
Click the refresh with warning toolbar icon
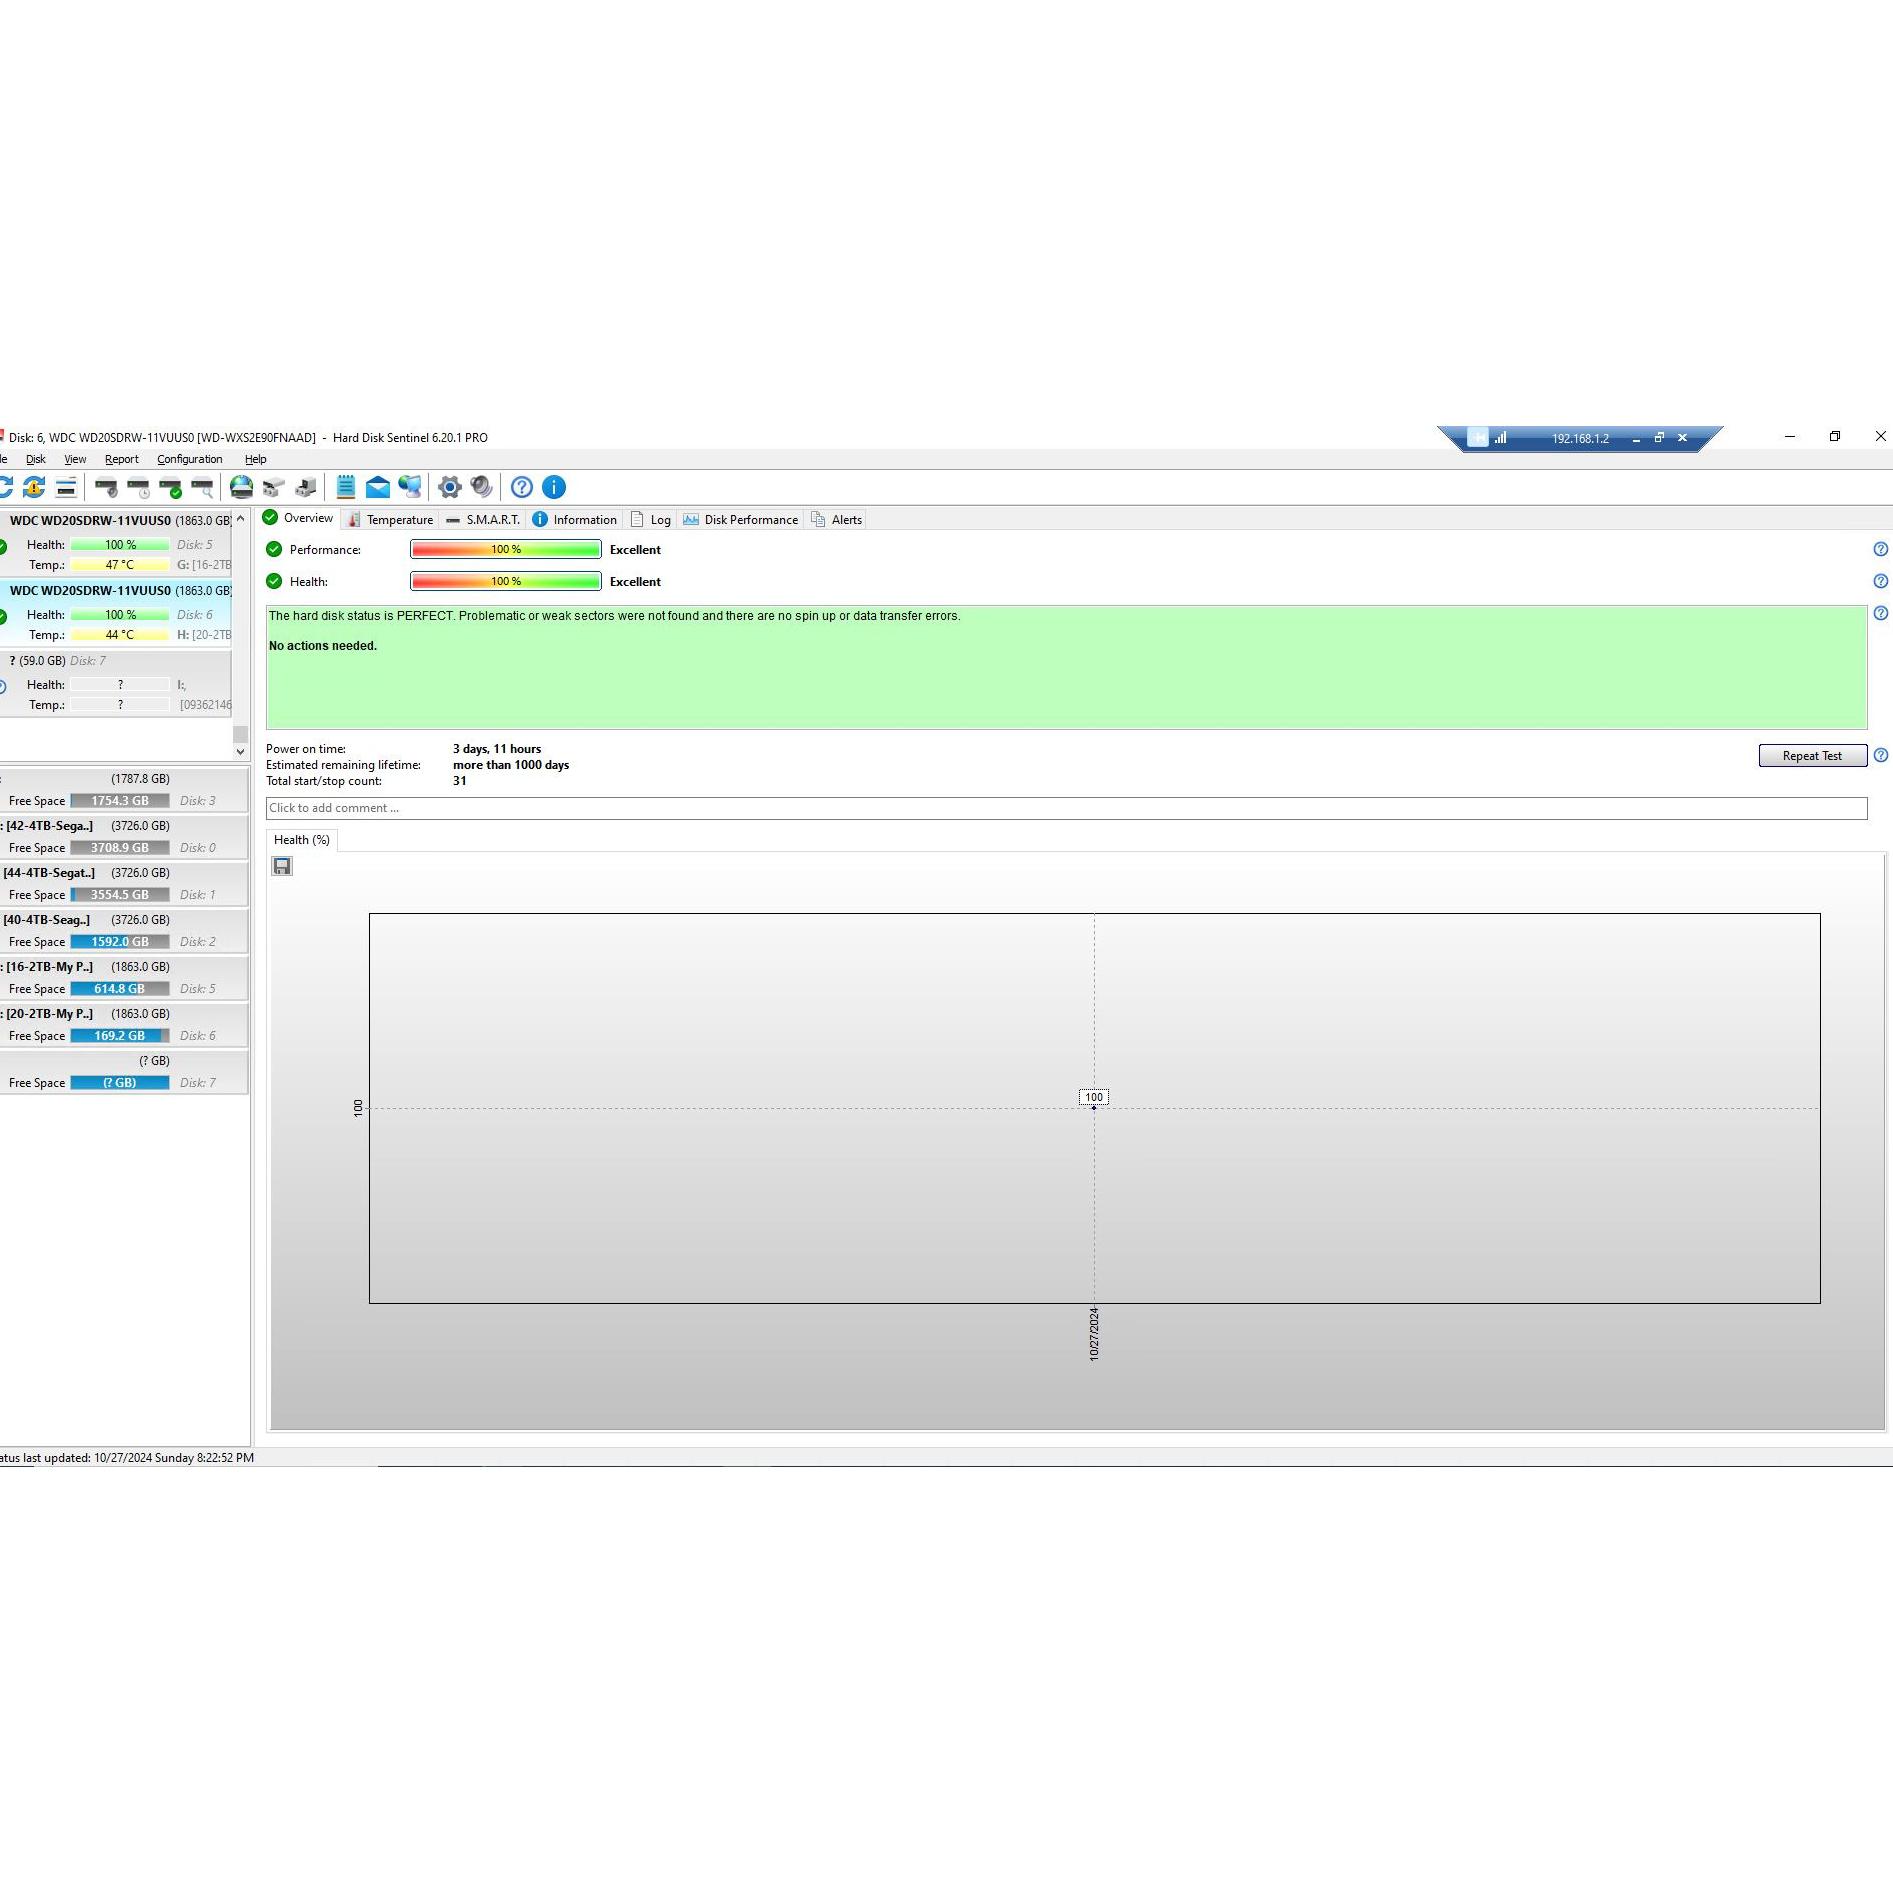(x=34, y=487)
